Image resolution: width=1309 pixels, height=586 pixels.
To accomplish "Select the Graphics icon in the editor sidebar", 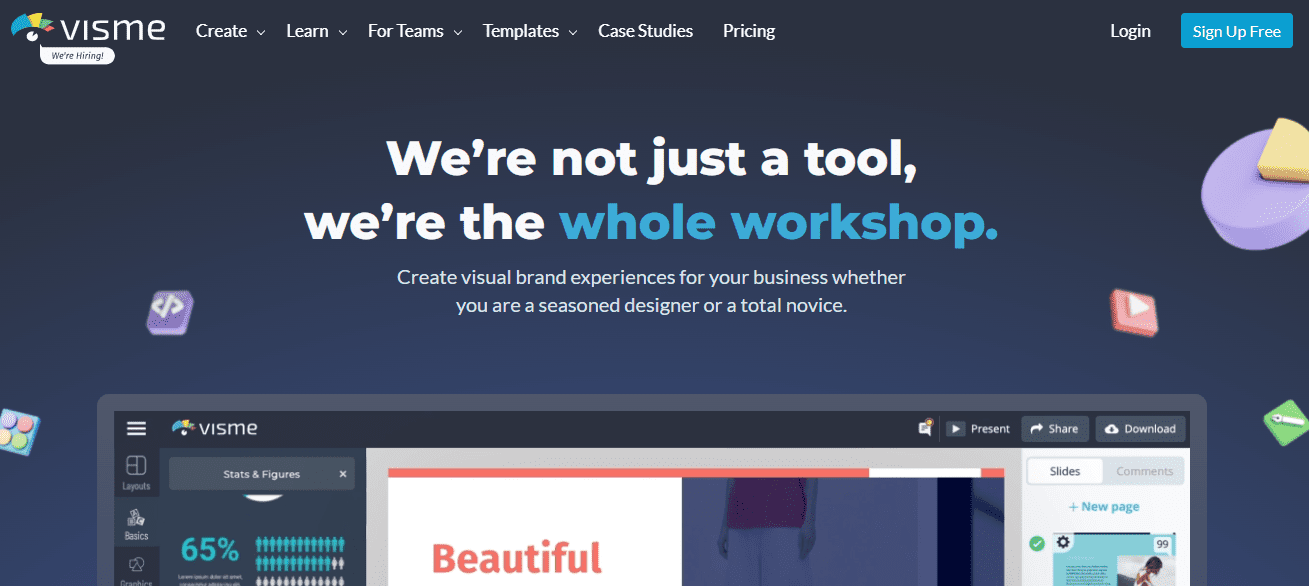I will pos(136,570).
